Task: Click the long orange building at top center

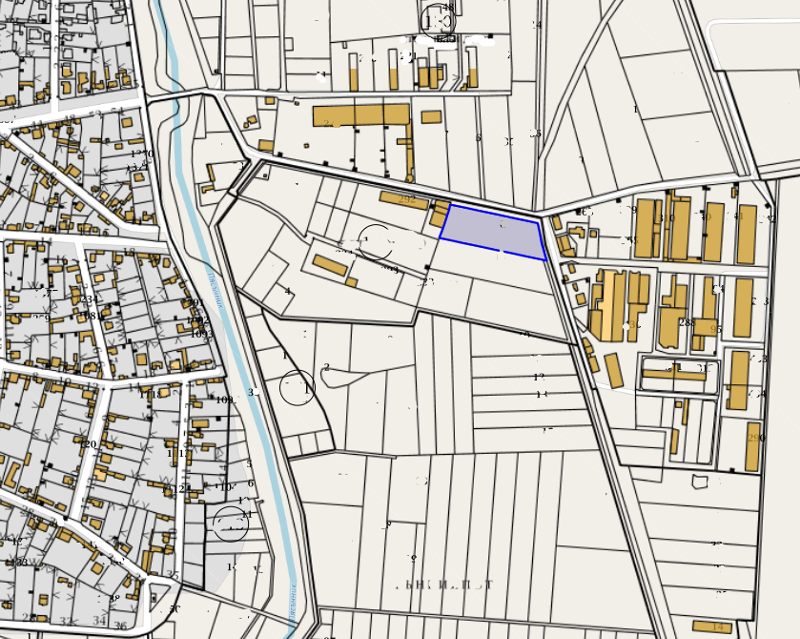Action: tap(361, 116)
